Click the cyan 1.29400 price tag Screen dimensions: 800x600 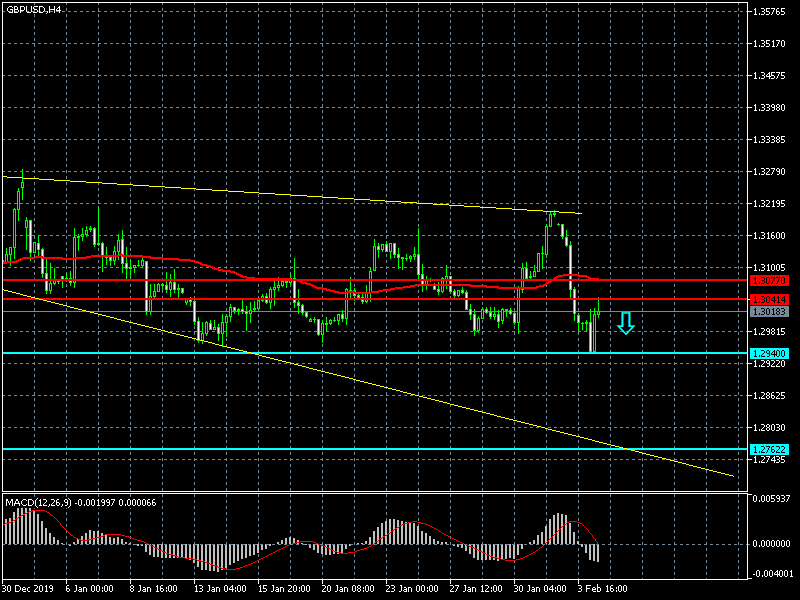(x=769, y=354)
